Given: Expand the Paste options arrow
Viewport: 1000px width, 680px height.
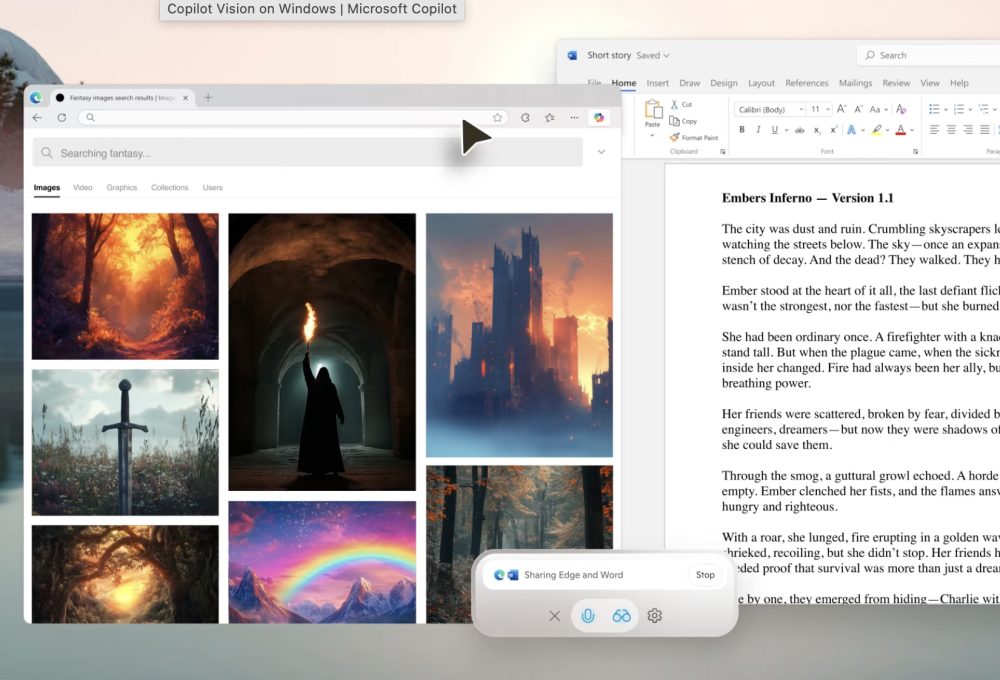Looking at the screenshot, I should click(x=652, y=135).
